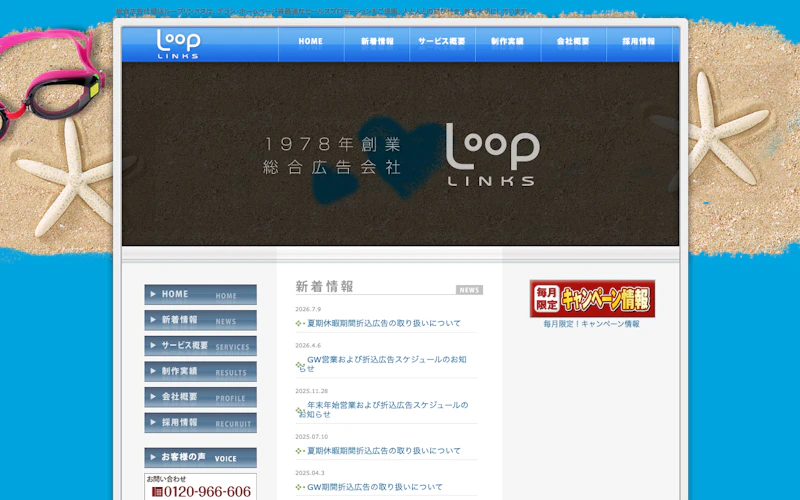The height and width of the screenshot is (500, 800).
Task: Click the 毎月限定 キャンペーン情報 red banner
Action: (592, 298)
